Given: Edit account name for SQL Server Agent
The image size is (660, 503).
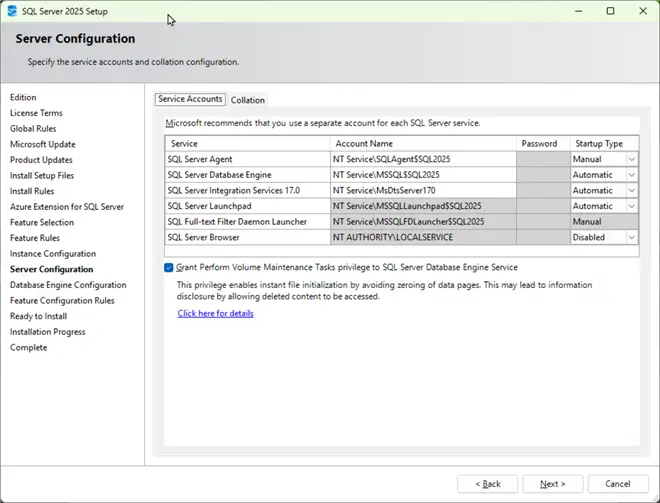Looking at the screenshot, I should (x=423, y=159).
